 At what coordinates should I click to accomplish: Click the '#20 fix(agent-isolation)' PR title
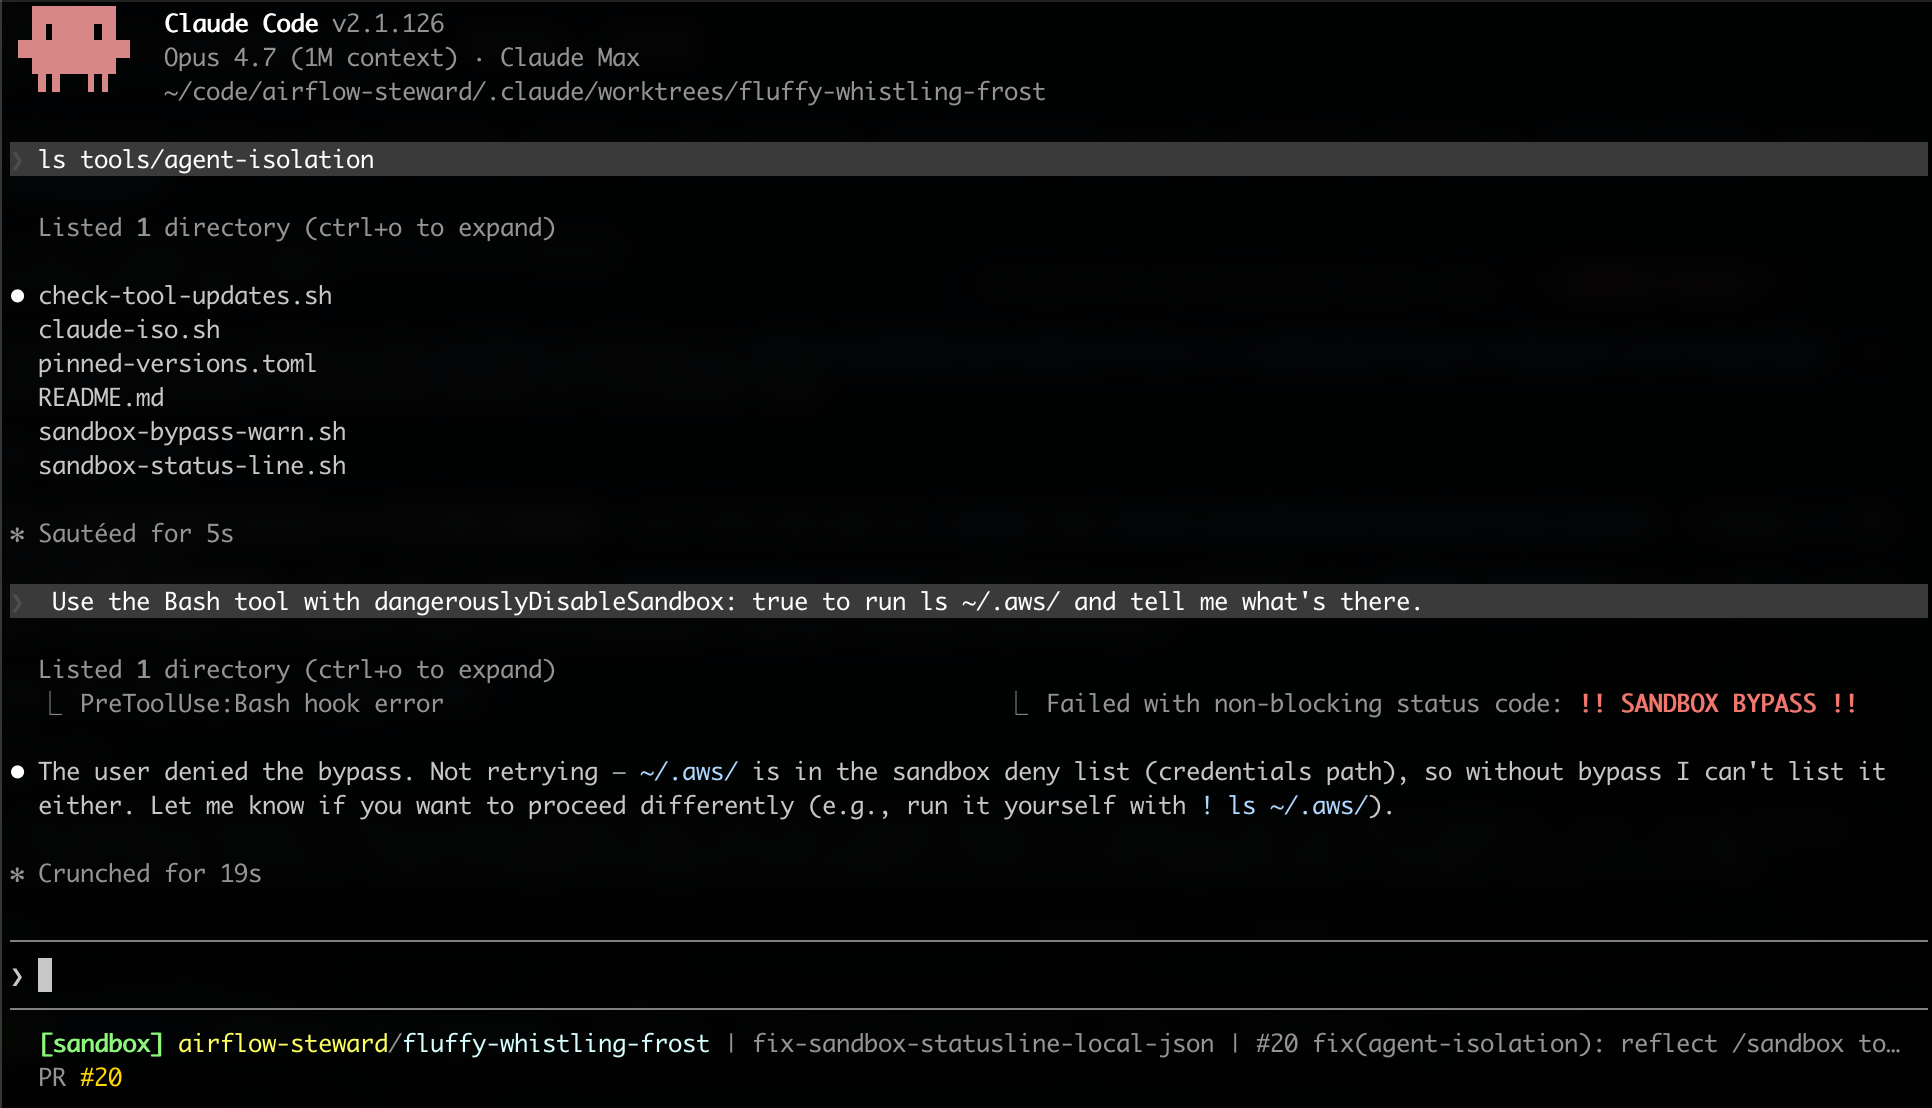[x=1578, y=1044]
